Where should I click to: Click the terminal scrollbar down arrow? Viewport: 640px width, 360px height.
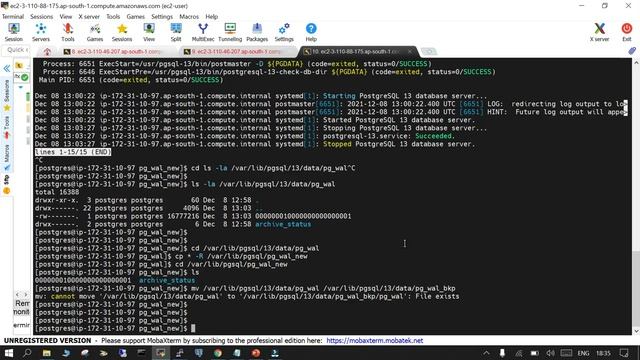tap(636, 331)
